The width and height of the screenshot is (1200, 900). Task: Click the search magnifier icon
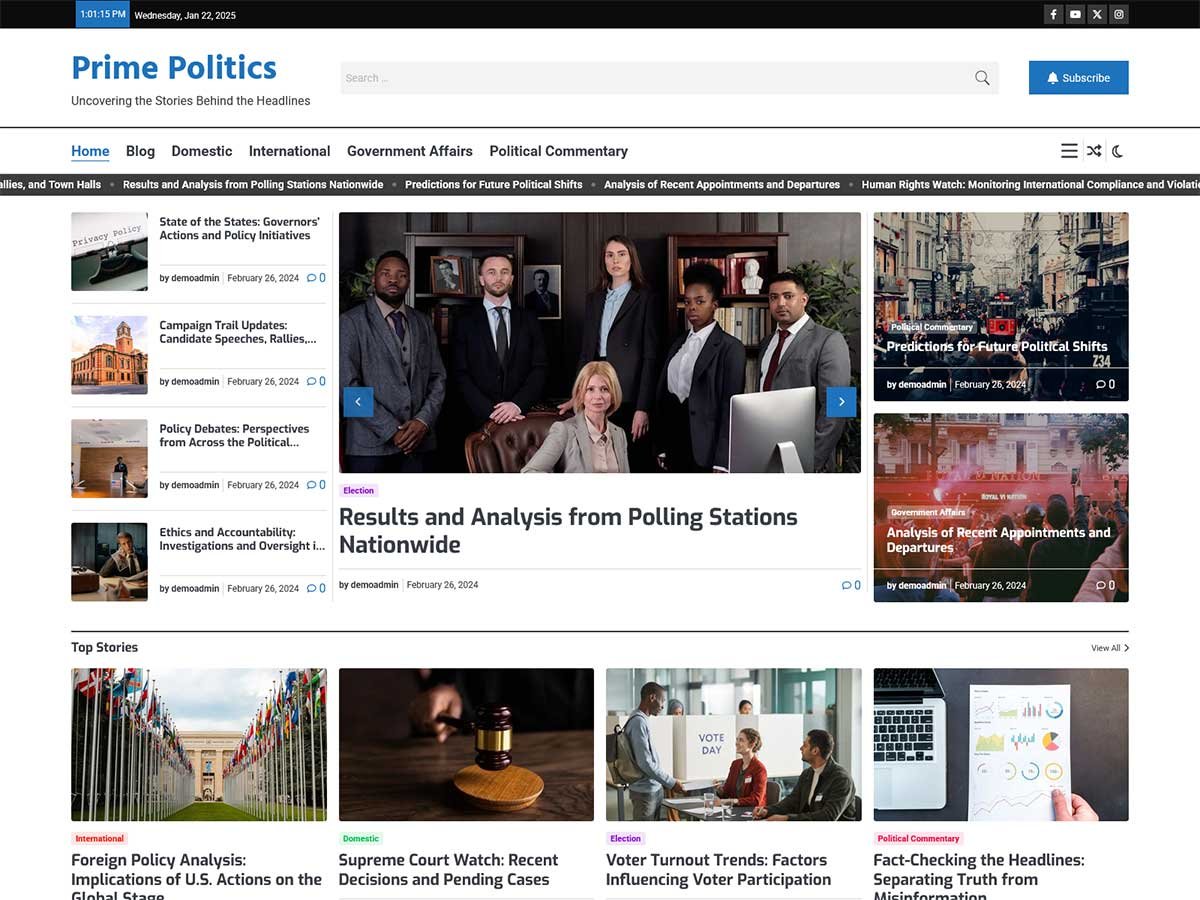(x=982, y=78)
